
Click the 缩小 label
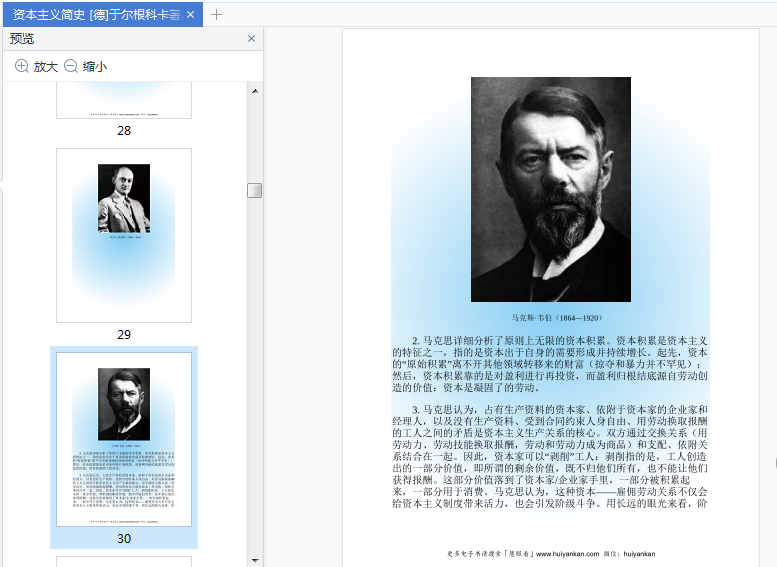click(95, 66)
